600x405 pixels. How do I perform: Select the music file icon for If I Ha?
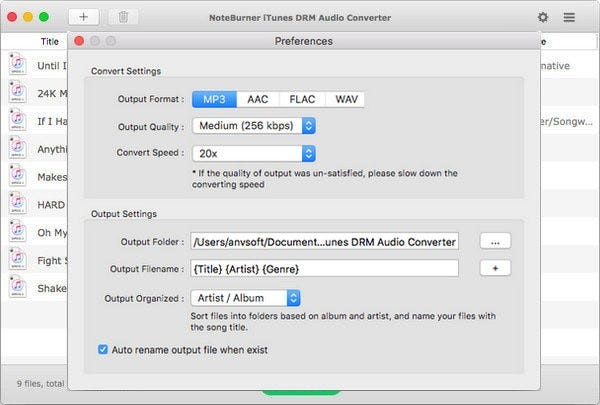pos(18,120)
